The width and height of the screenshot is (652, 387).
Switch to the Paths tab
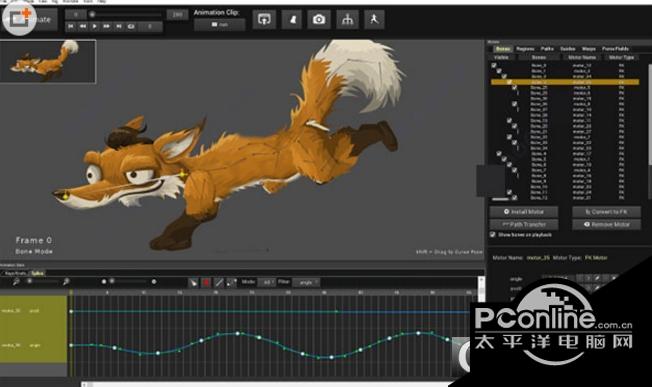[x=547, y=49]
